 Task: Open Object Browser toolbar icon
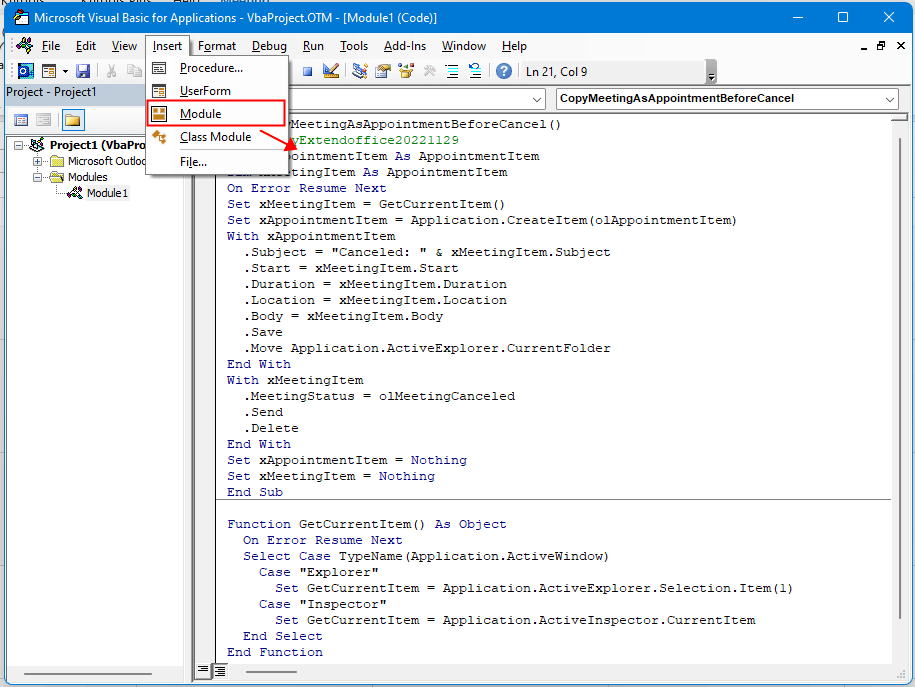[406, 71]
